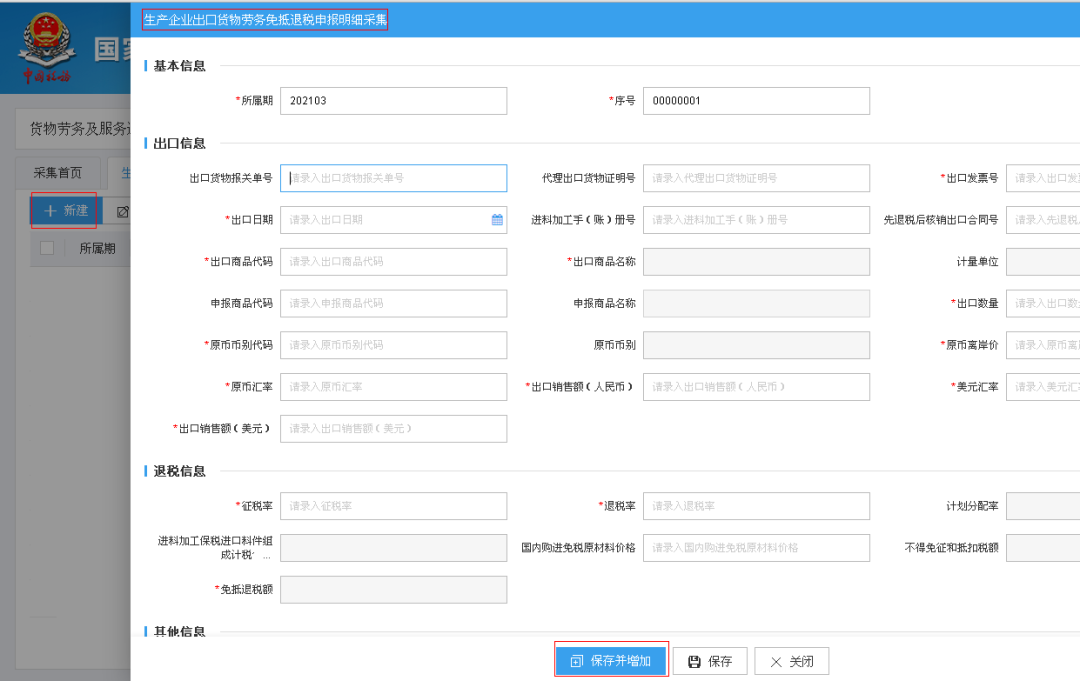Click the 所属期 field showing 202103
This screenshot has width=1080, height=681.
(x=393, y=100)
